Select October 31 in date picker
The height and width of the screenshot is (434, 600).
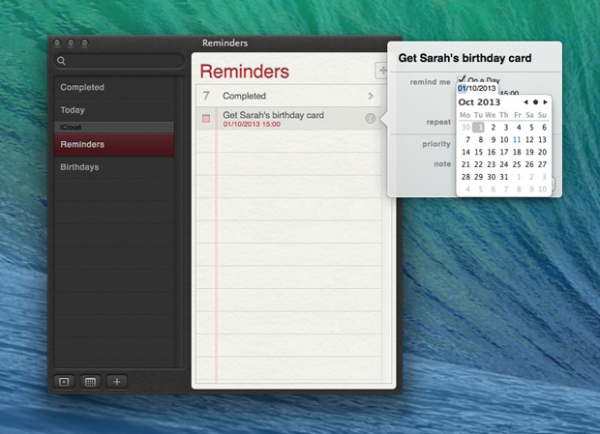pyautogui.click(x=504, y=177)
